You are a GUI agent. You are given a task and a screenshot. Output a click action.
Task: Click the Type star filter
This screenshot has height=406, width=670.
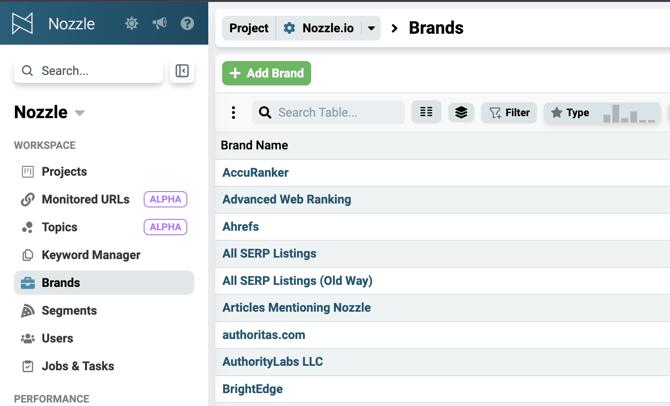coord(570,112)
